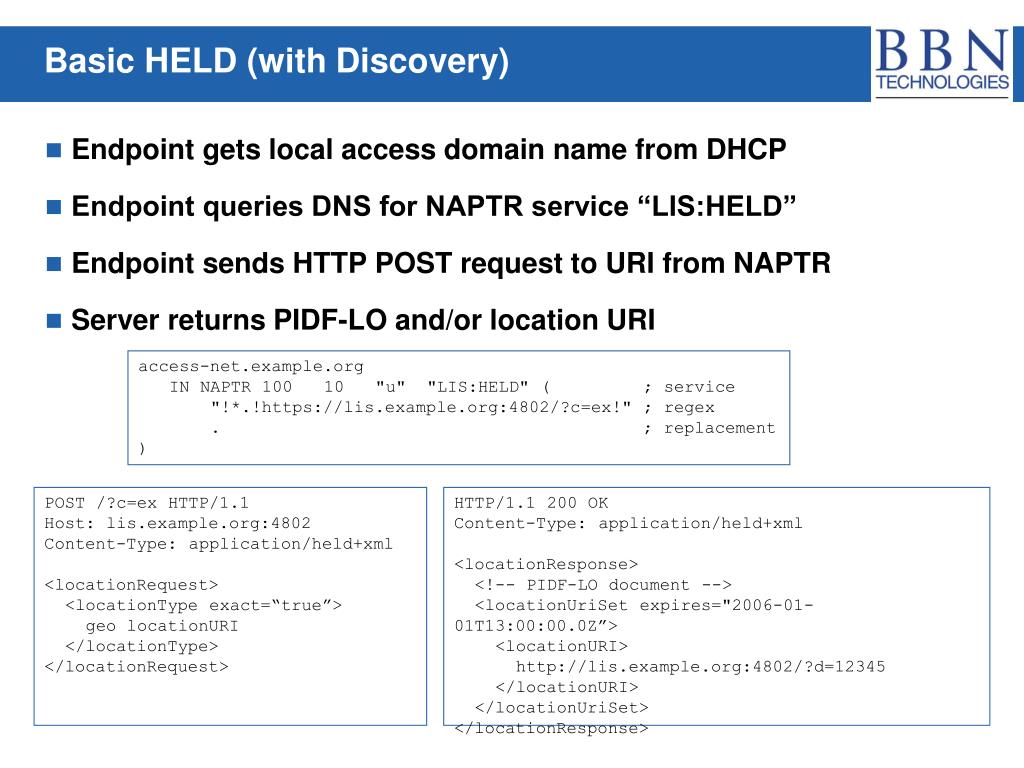Screen dimensions: 1024x768
Task: Click Content-Type line in the response box
Action: 628,523
